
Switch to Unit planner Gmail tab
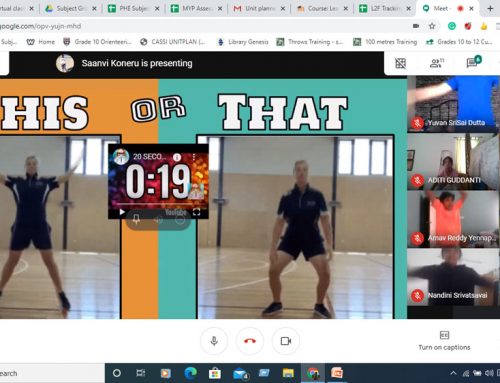pyautogui.click(x=259, y=8)
